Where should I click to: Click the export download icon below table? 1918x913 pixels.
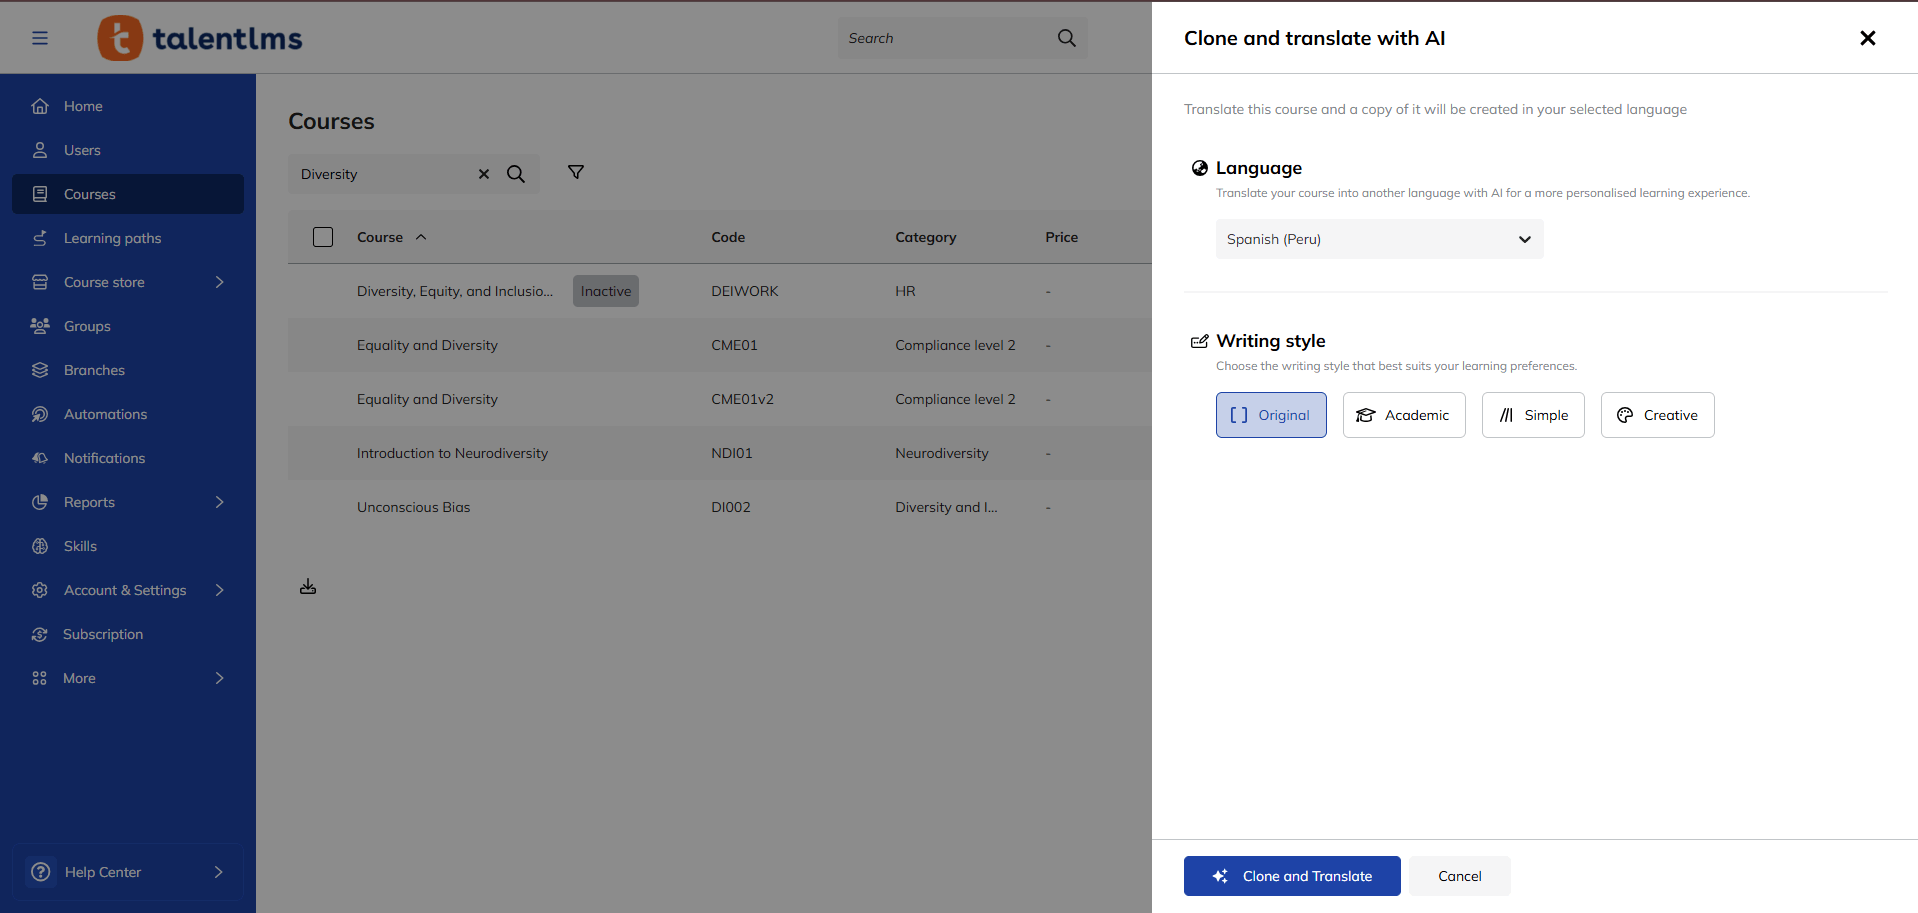point(308,587)
